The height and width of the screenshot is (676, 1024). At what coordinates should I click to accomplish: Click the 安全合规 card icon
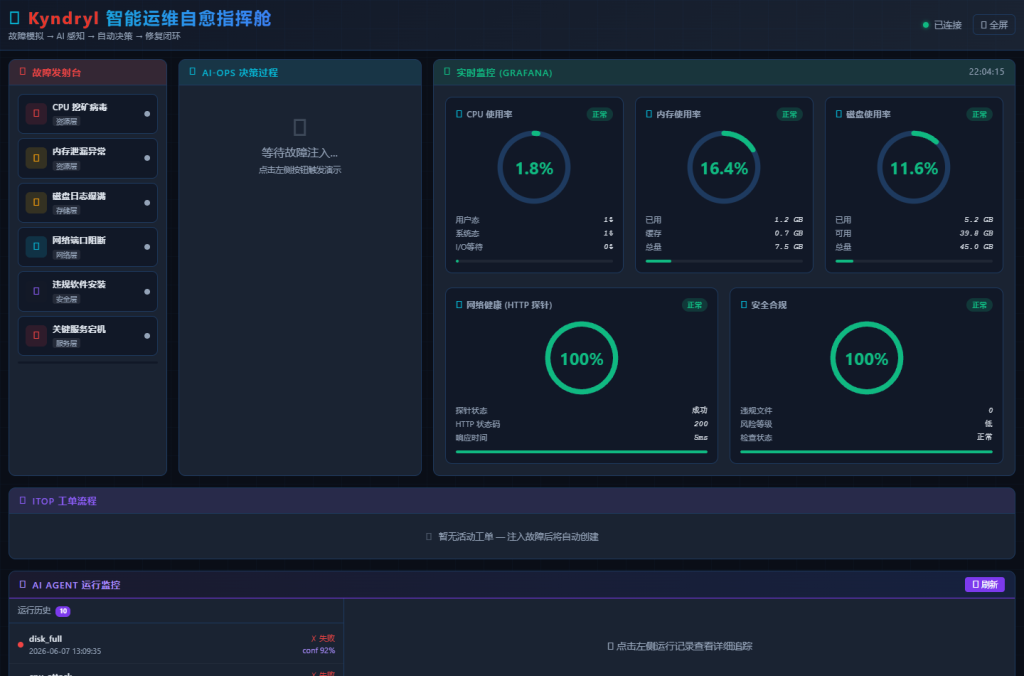click(744, 305)
